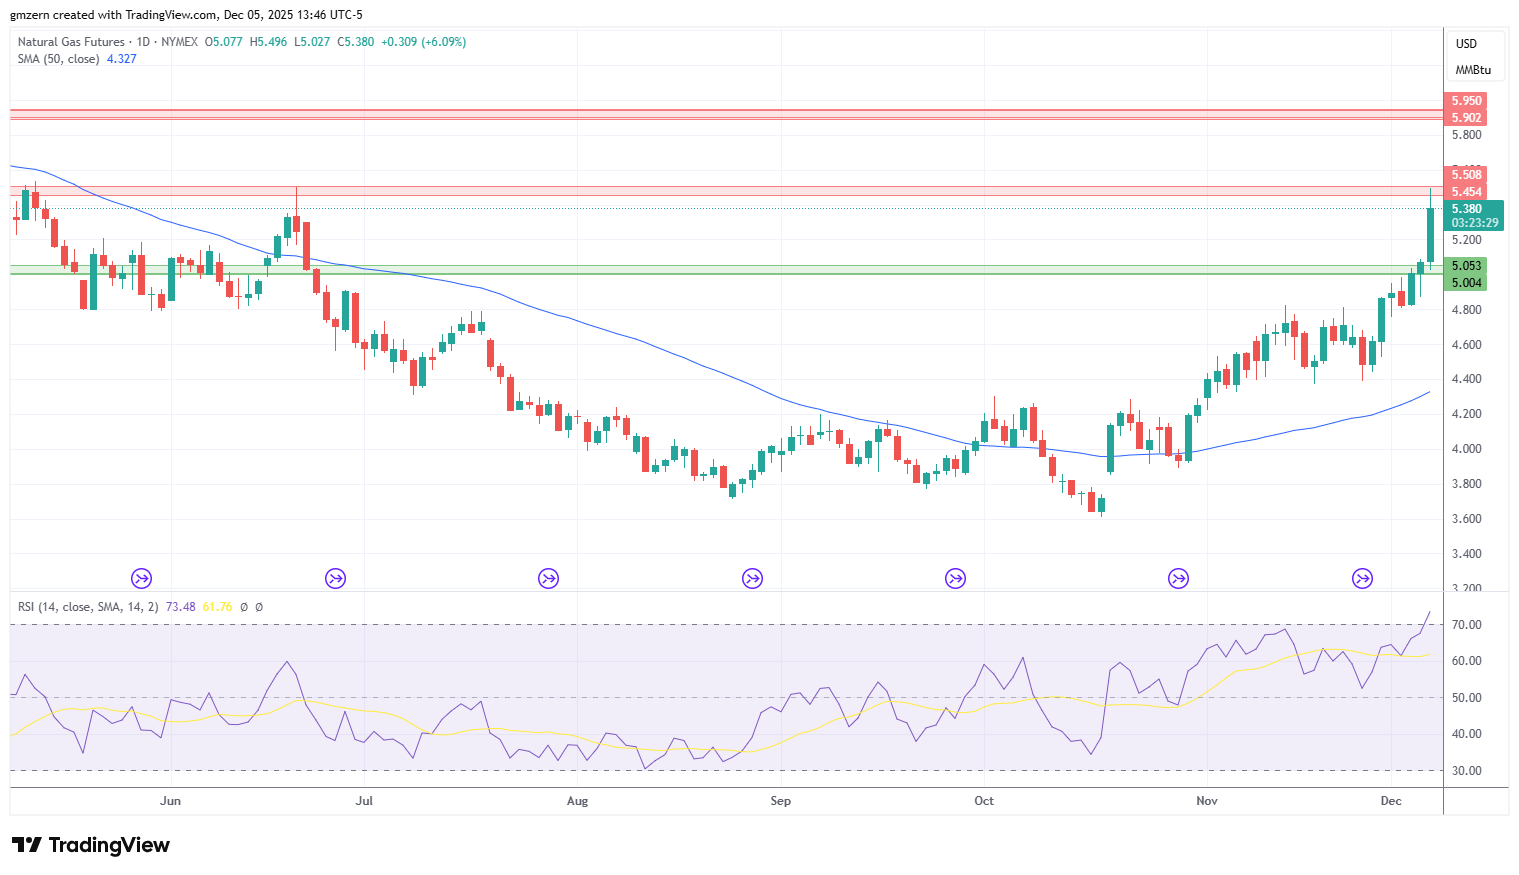Click the contract roll marker just before Oct
1519x875 pixels.
coord(956,578)
